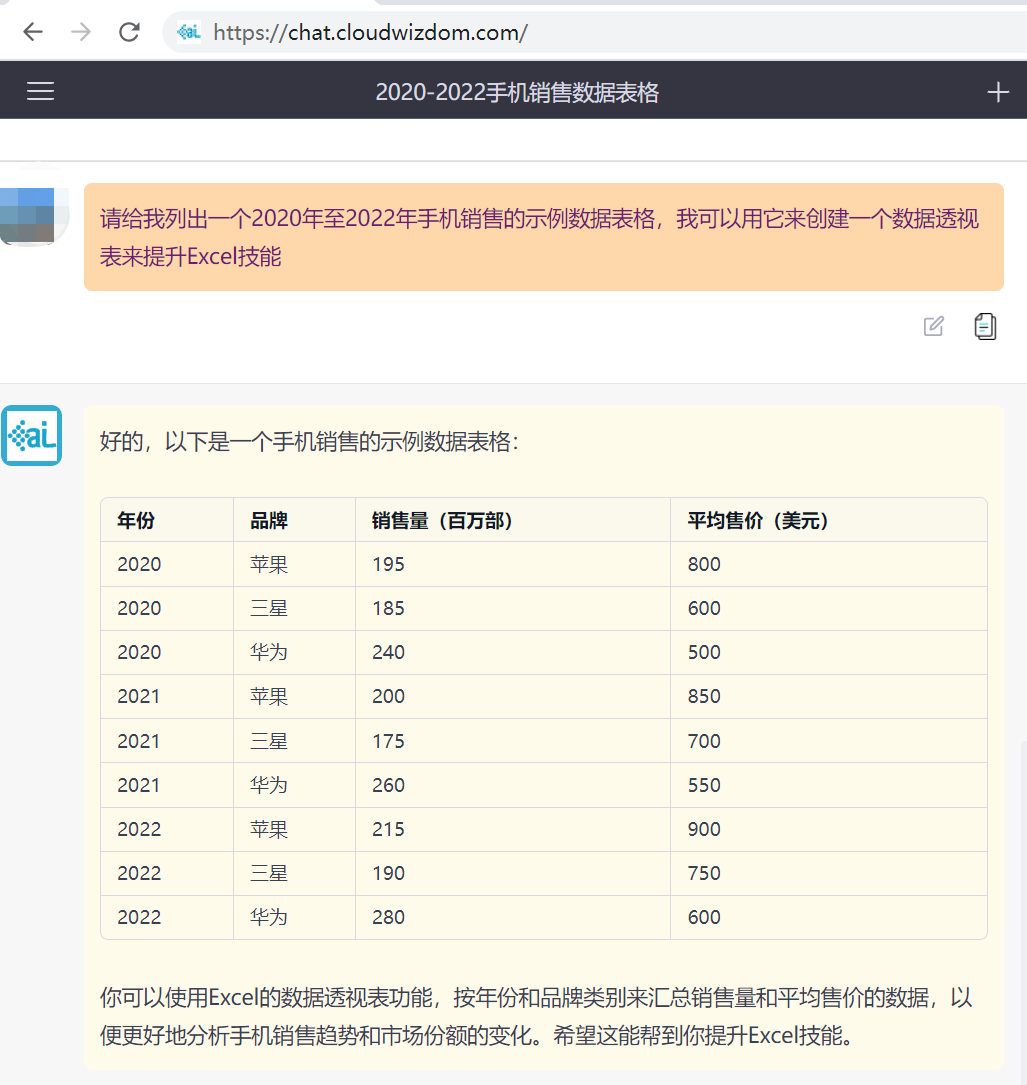Viewport: 1027px width, 1085px height.
Task: Select the 200 sales cell
Action: (x=513, y=696)
